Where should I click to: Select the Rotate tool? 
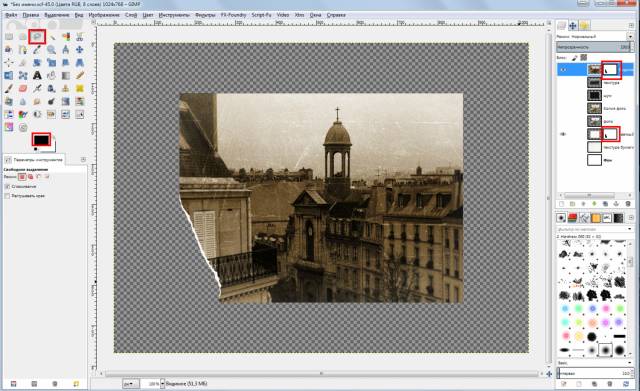pyautogui.click(x=37, y=62)
